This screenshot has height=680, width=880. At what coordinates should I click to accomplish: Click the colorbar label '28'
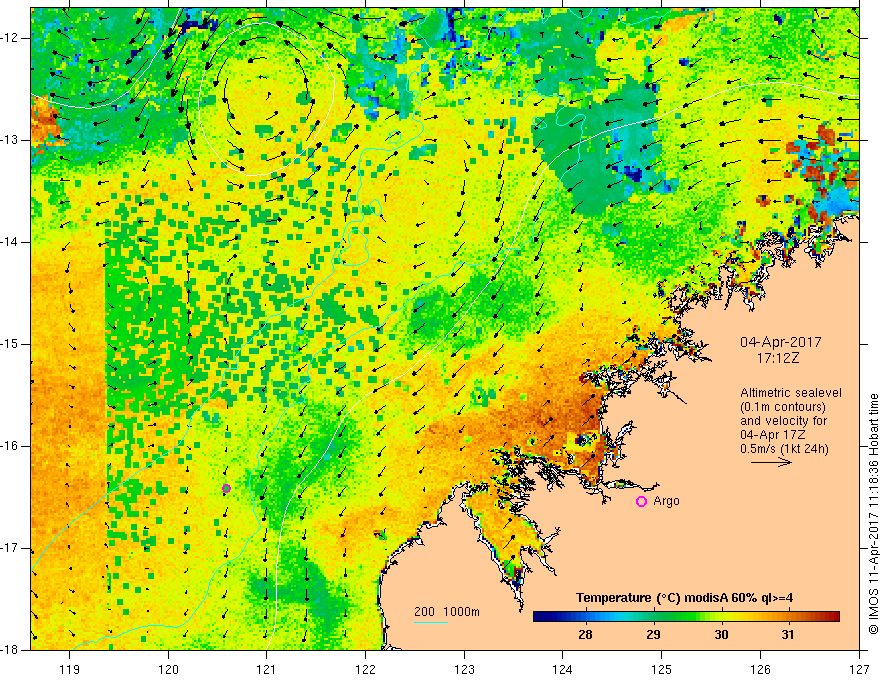tap(585, 635)
